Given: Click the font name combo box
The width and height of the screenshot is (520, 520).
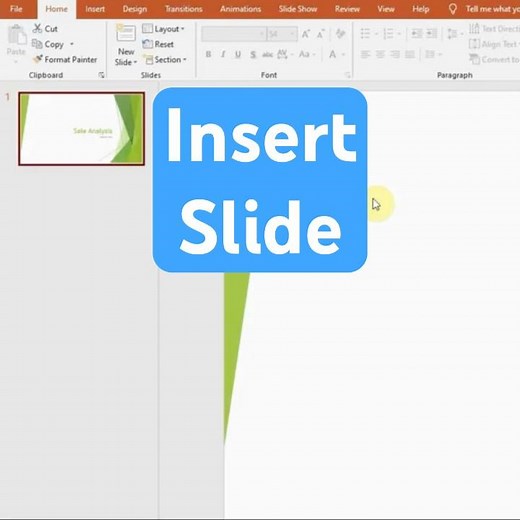Looking at the screenshot, I should [x=234, y=34].
